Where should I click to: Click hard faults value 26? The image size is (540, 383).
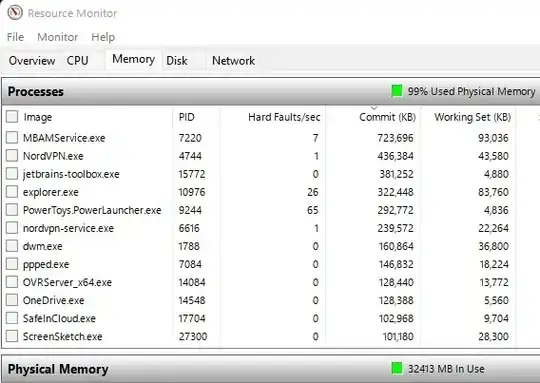point(313,192)
